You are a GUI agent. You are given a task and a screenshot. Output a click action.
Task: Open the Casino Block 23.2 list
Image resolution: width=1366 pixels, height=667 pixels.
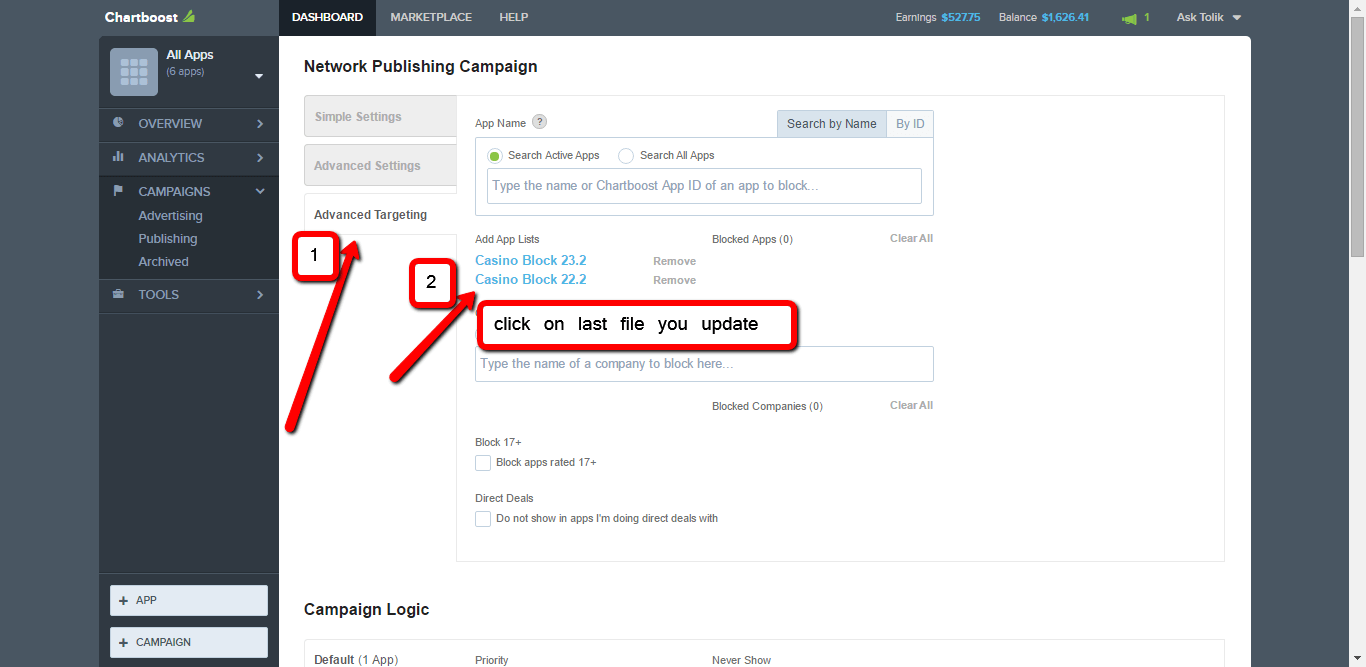click(531, 261)
